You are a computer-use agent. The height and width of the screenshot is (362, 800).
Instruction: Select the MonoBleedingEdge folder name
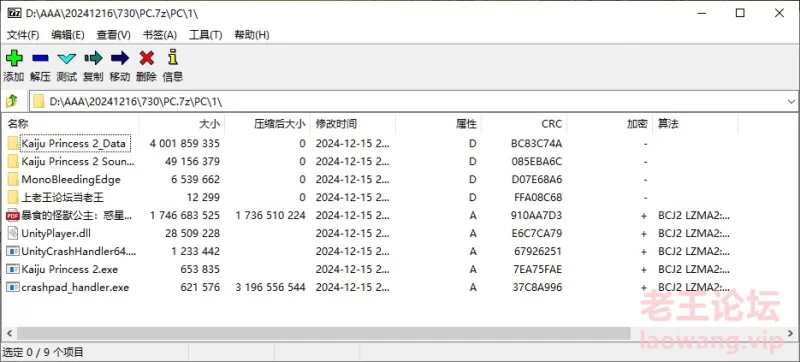click(71, 179)
